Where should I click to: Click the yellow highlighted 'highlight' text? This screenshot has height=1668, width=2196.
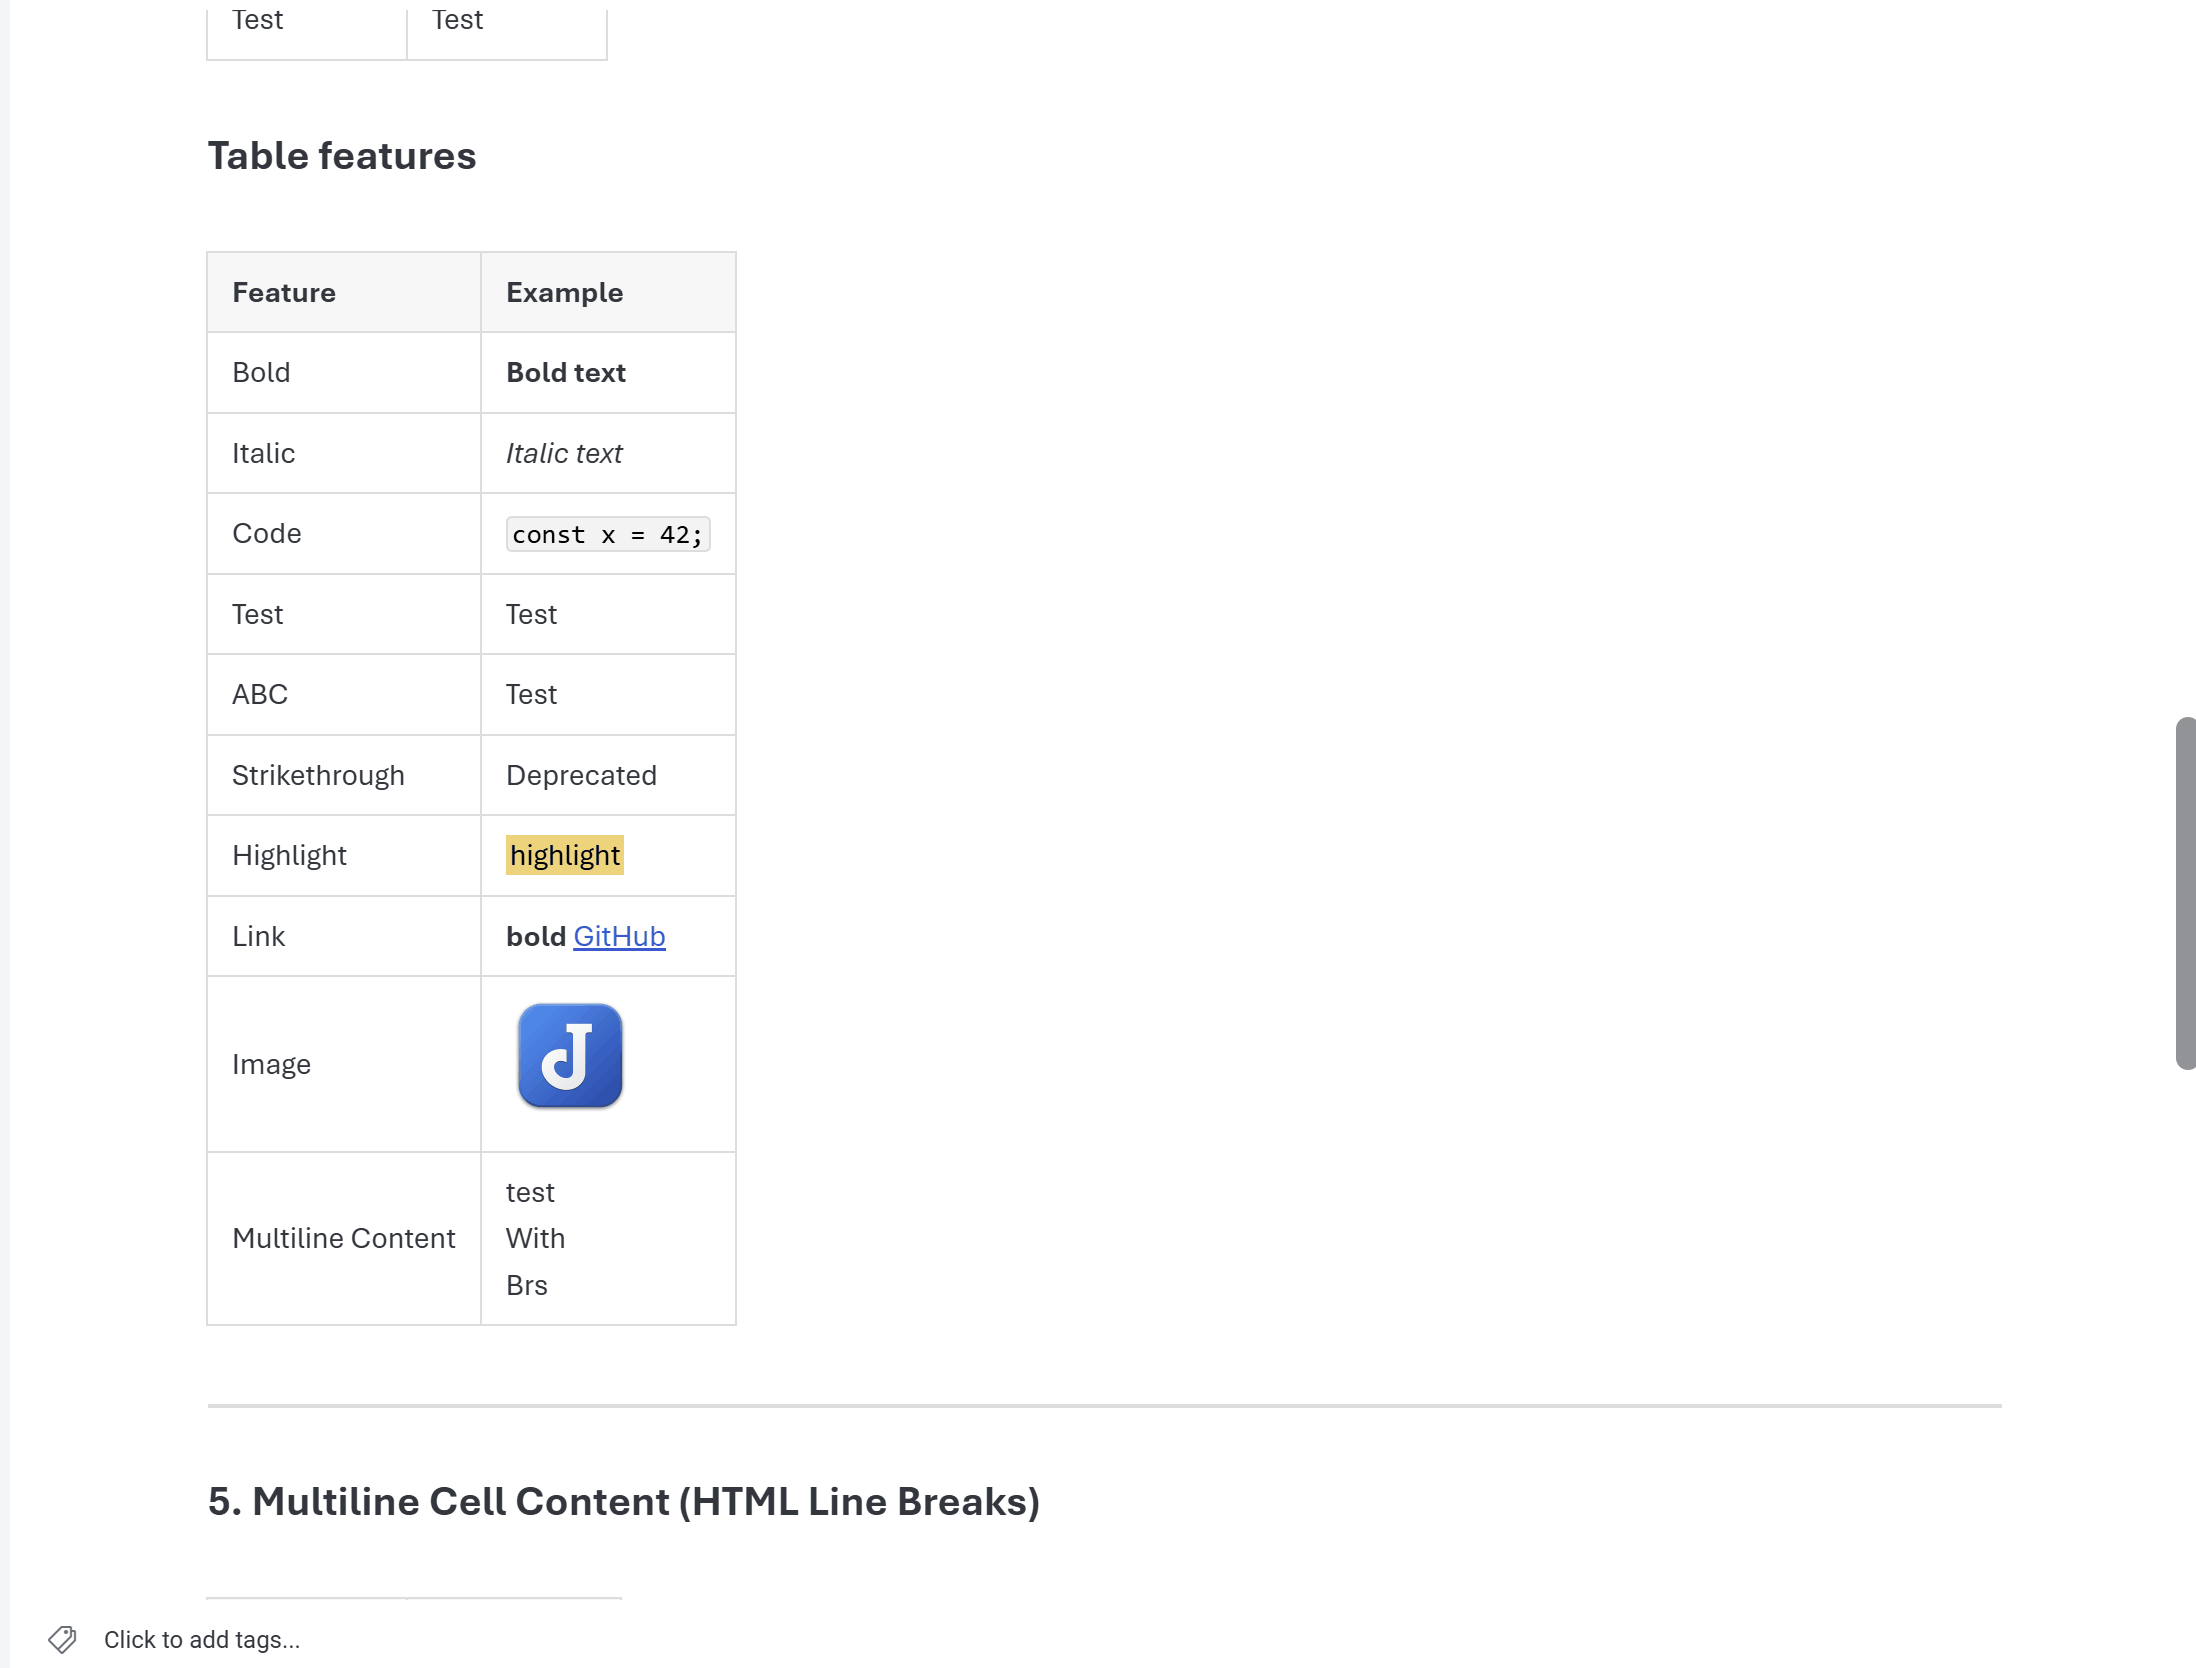[564, 855]
